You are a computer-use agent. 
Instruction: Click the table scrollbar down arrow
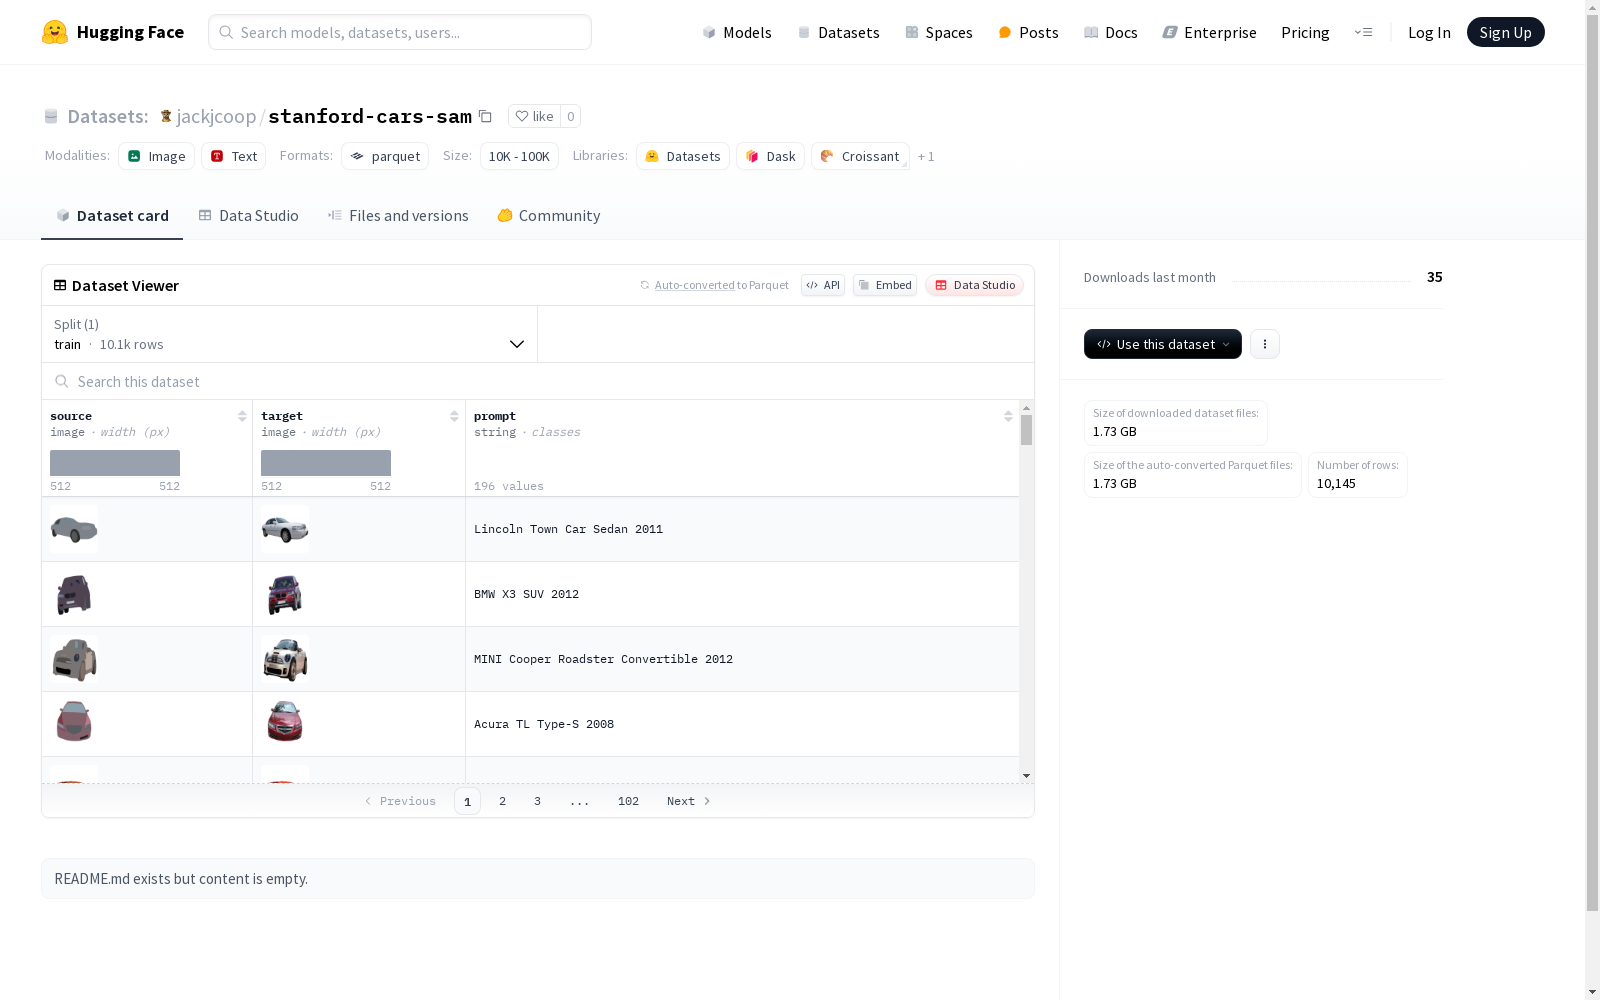(1026, 776)
